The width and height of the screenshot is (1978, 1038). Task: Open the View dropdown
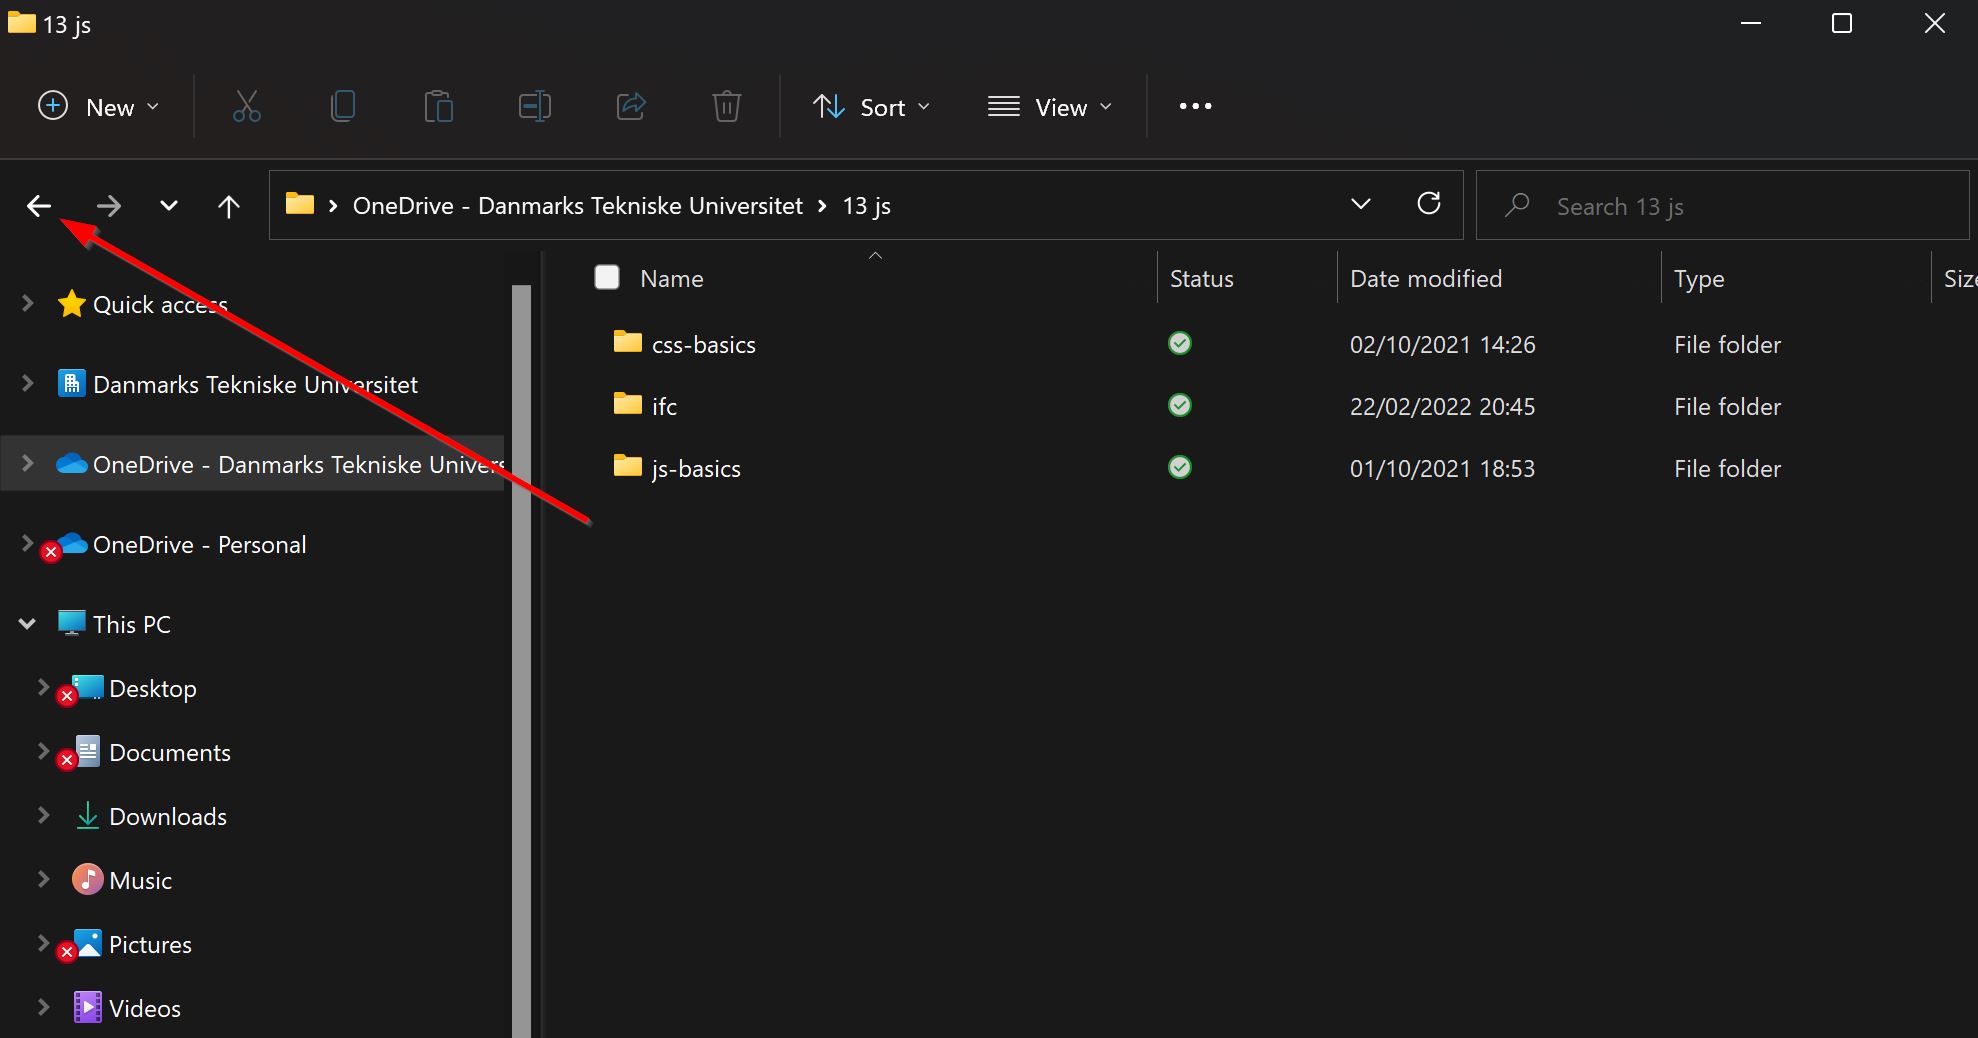[x=1049, y=106]
